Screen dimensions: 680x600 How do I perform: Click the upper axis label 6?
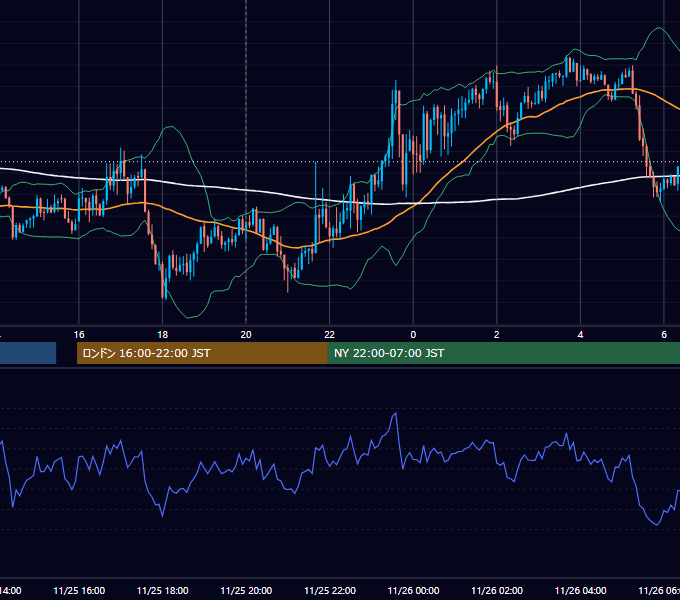(664, 335)
